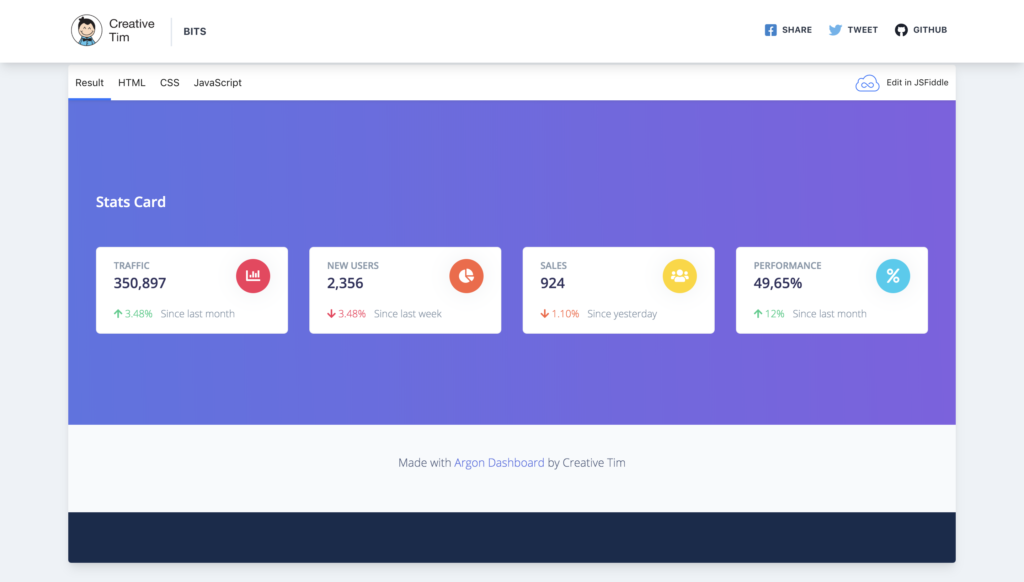The width and height of the screenshot is (1024, 582).
Task: Open the CSS tab
Action: (x=170, y=83)
